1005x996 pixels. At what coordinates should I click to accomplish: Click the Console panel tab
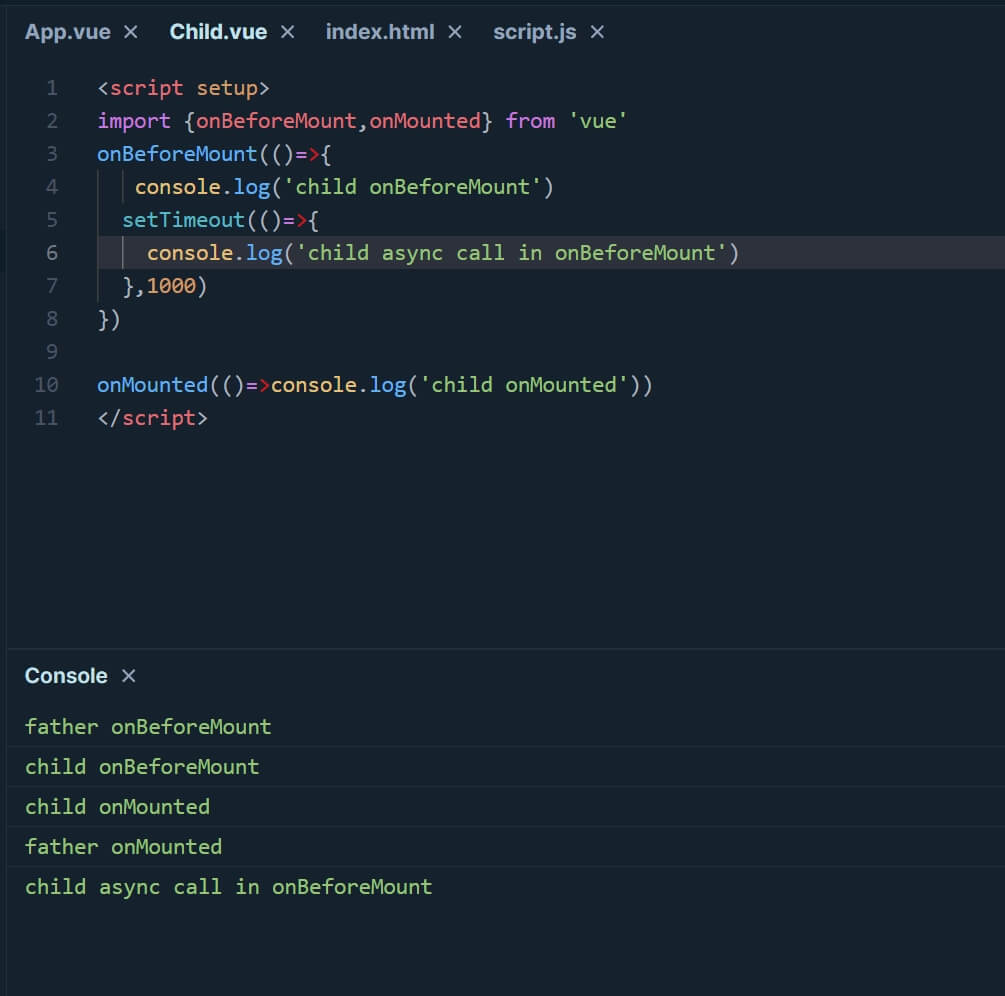66,676
